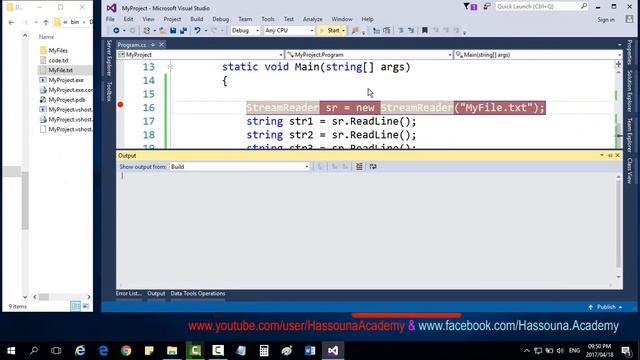The width and height of the screenshot is (640, 360).
Task: Click the Save All toolbar icon
Action: pyautogui.click(x=183, y=31)
